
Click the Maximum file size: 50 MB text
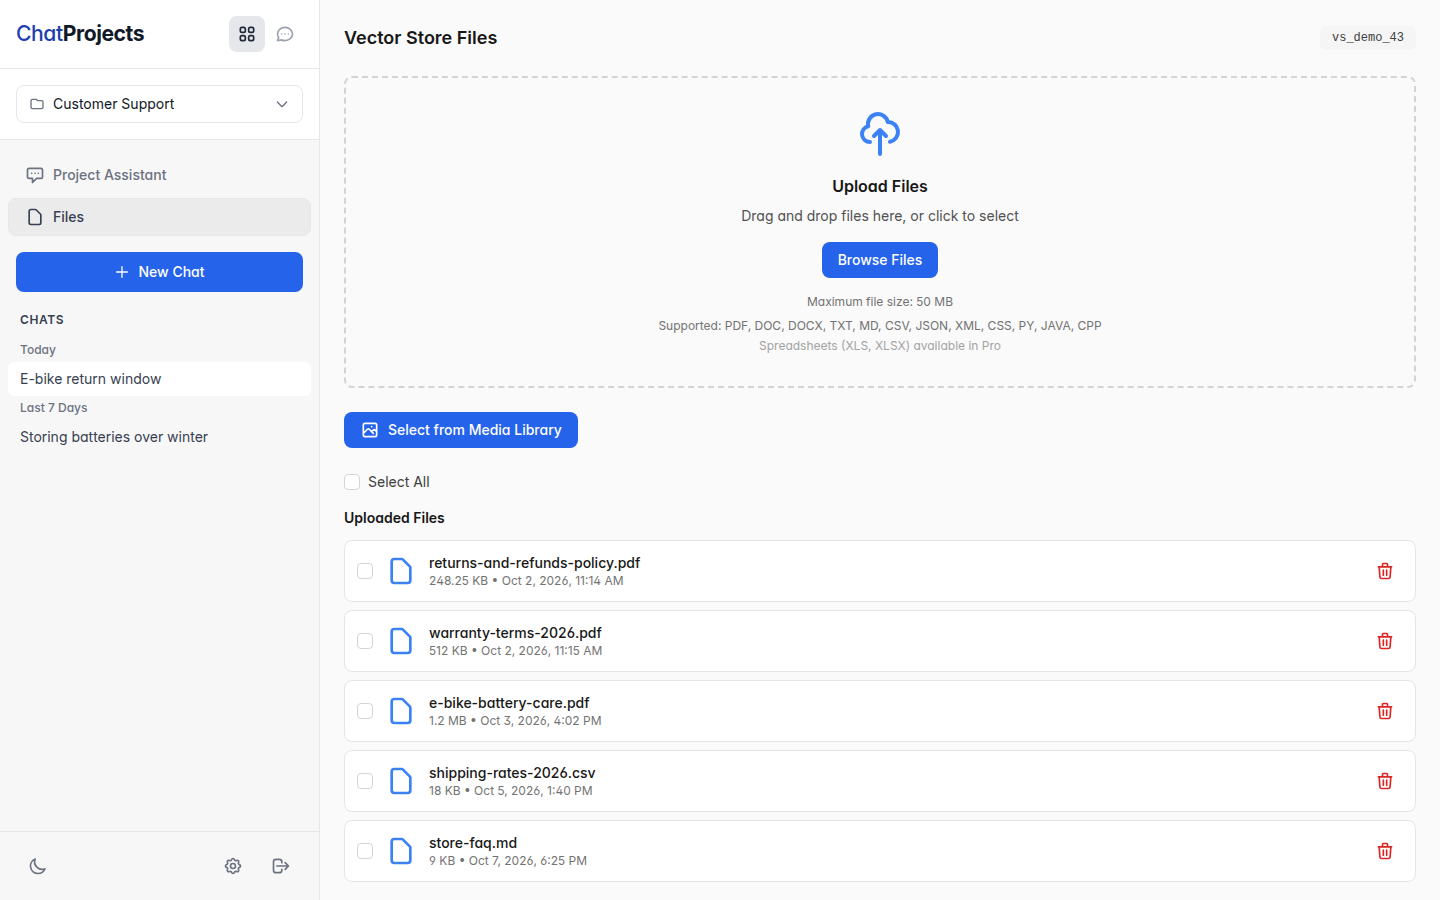point(880,302)
